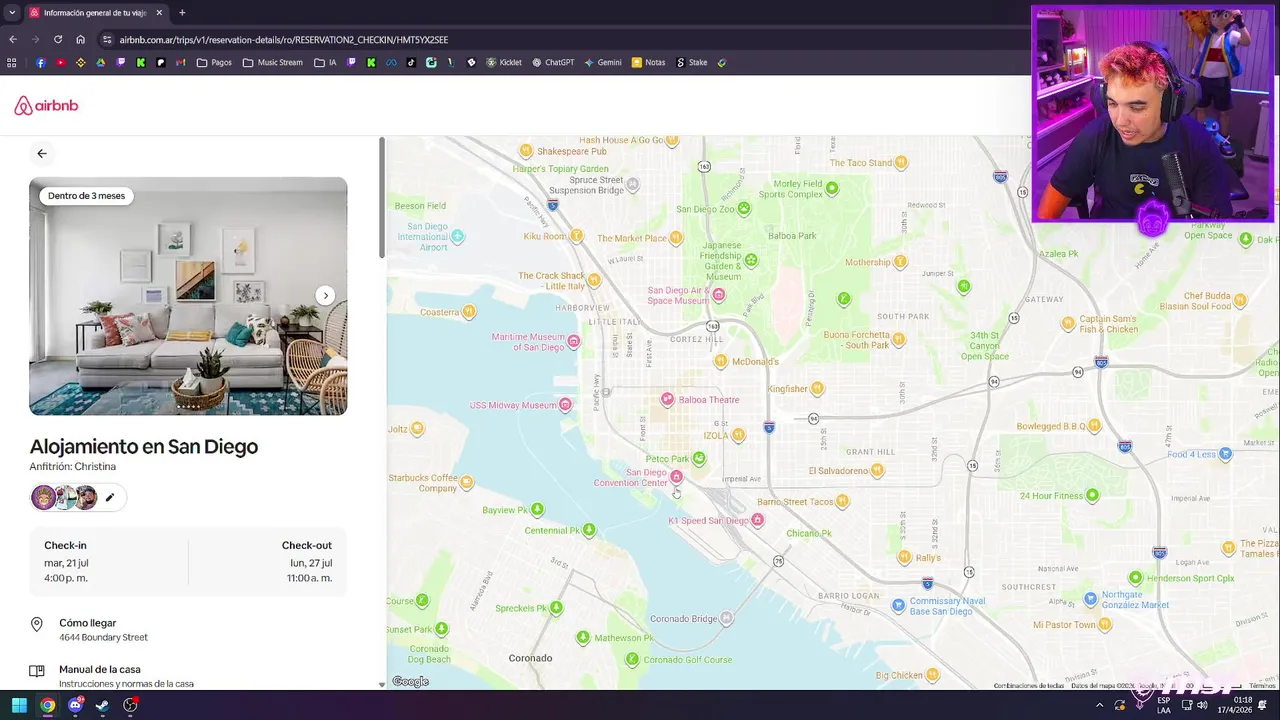Open the tab search dropdown arrow
Viewport: 1280px width, 720px height.
tap(10, 13)
